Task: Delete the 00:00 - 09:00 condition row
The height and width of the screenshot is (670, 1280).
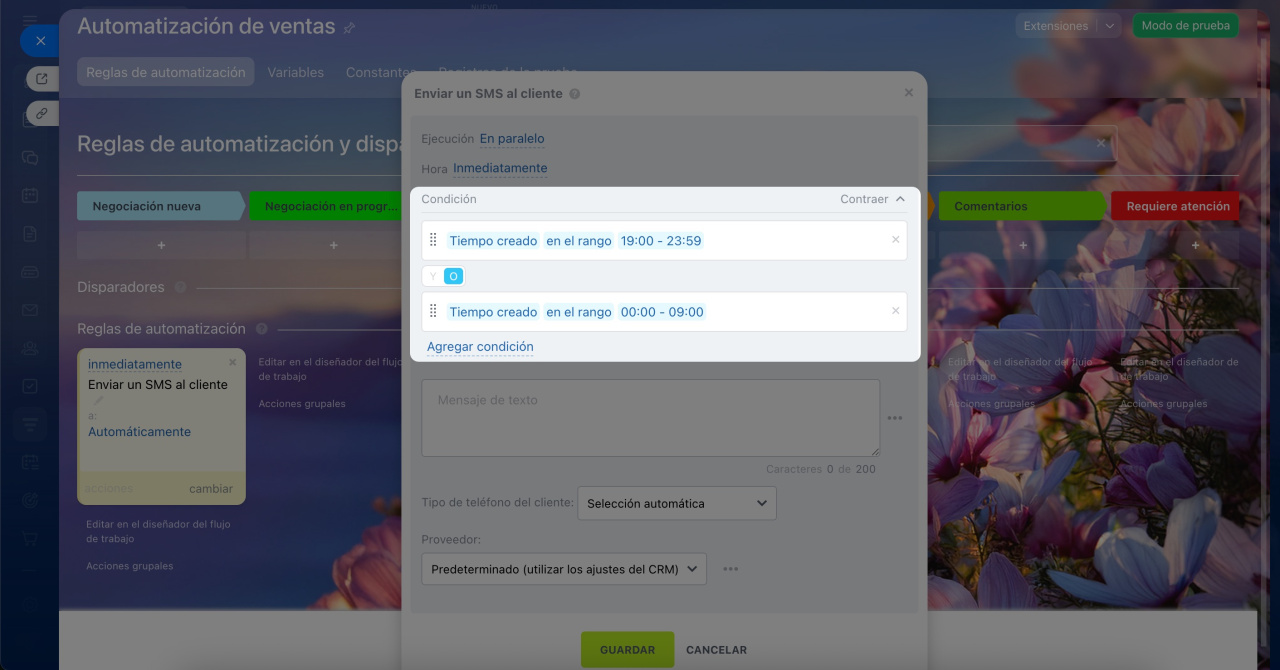Action: point(895,311)
